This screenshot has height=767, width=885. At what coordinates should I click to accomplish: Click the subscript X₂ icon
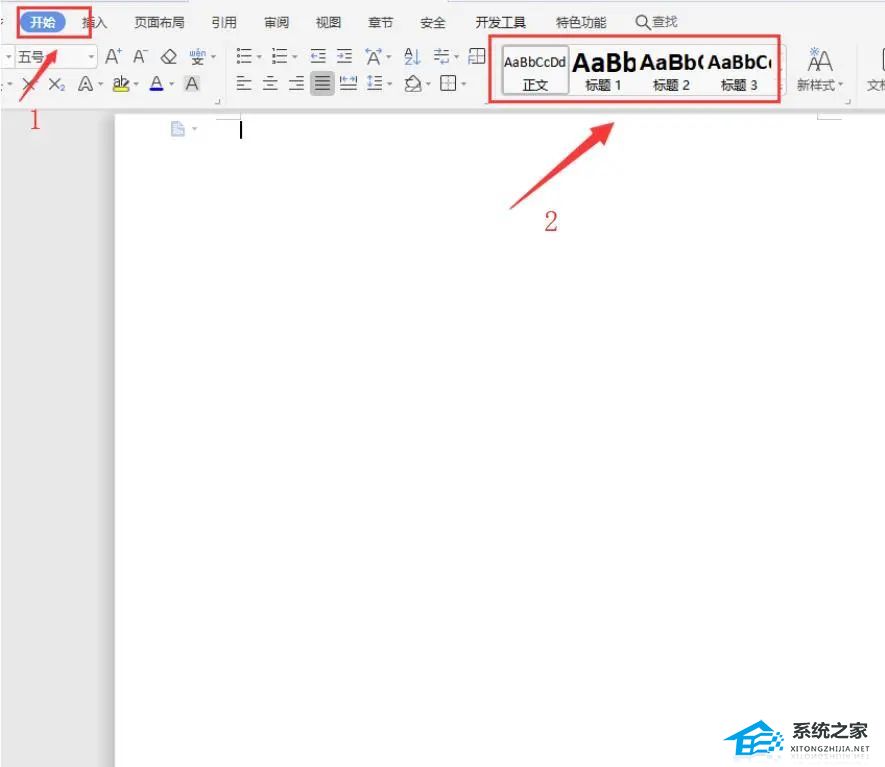point(56,85)
